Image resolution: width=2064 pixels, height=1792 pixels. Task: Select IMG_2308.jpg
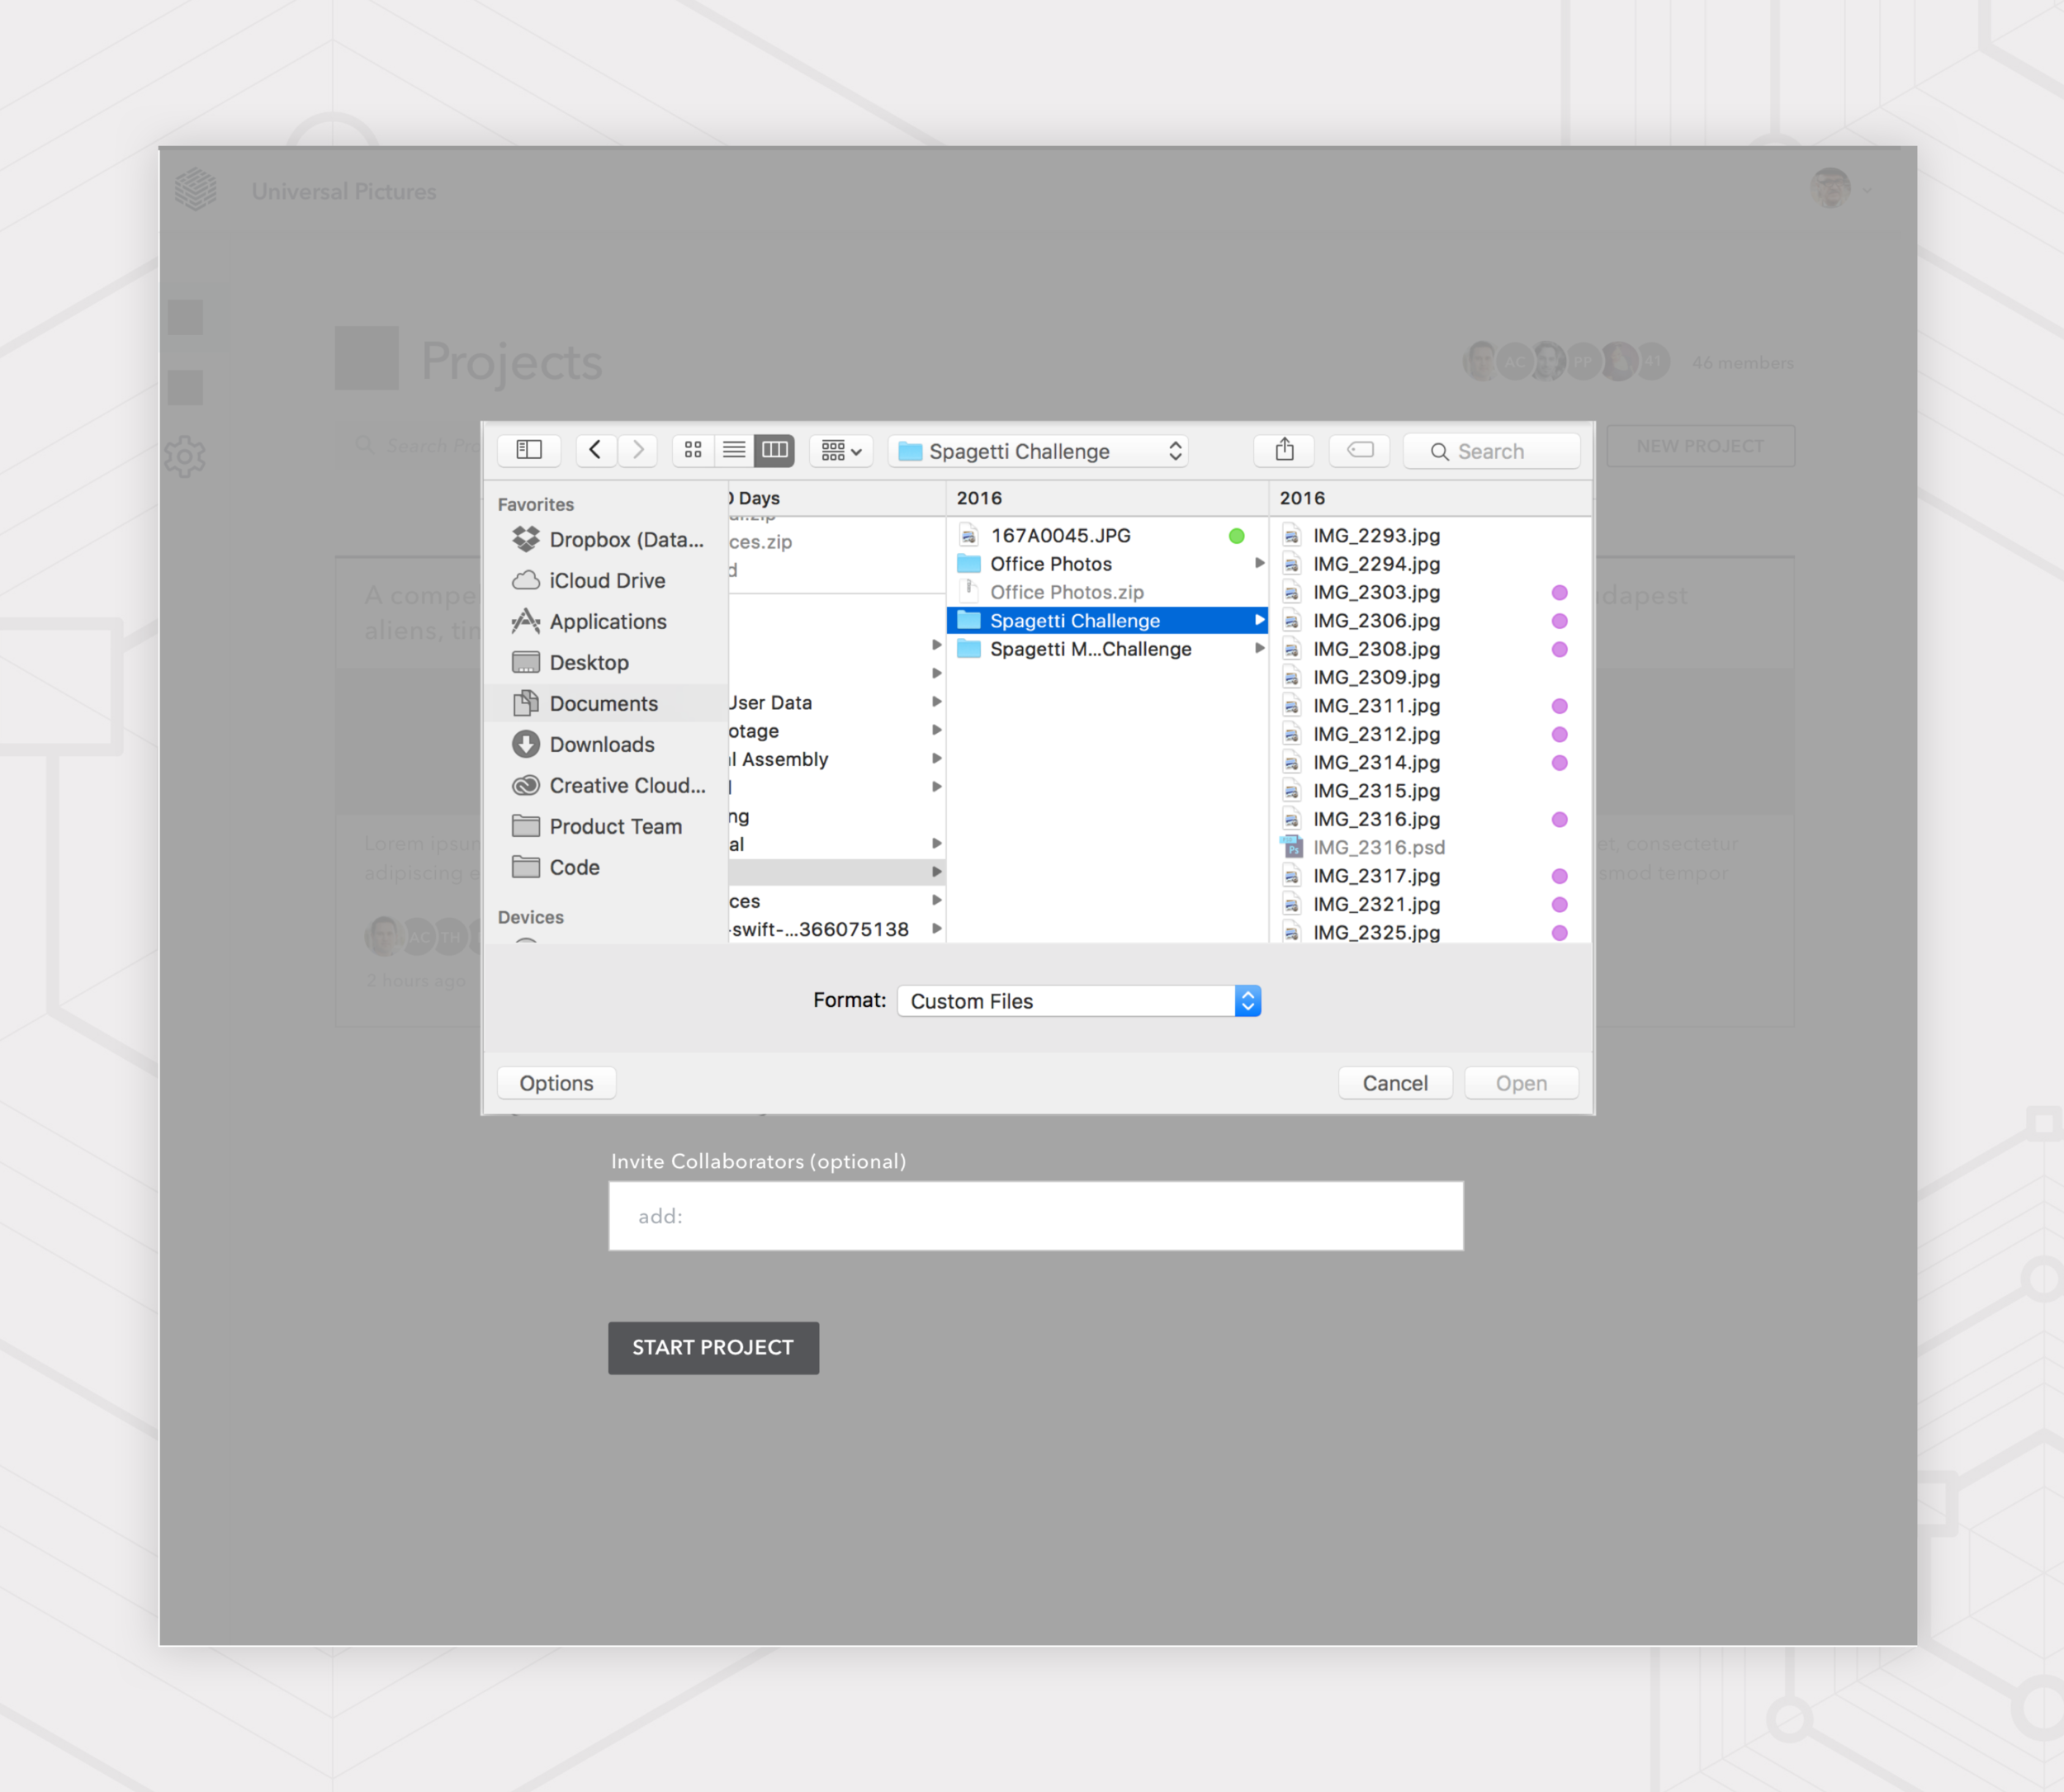(x=1430, y=649)
